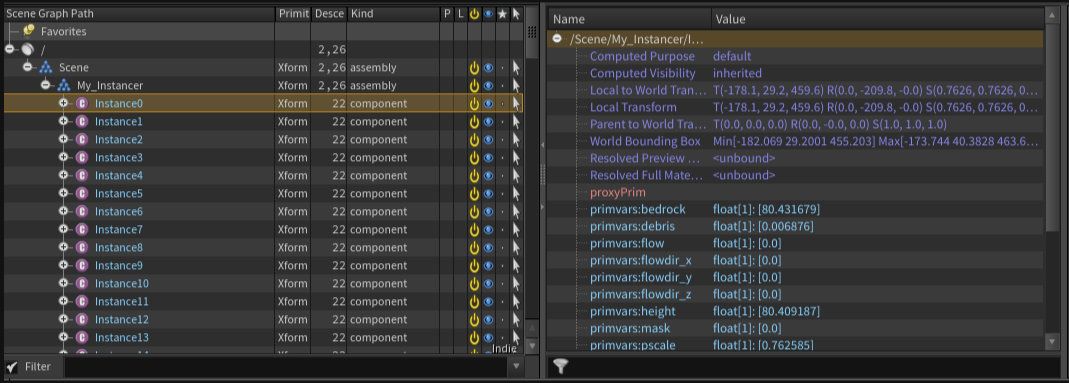Expand the Instance0 tree node
Screen dimensions: 1069x383
[x=63, y=104]
